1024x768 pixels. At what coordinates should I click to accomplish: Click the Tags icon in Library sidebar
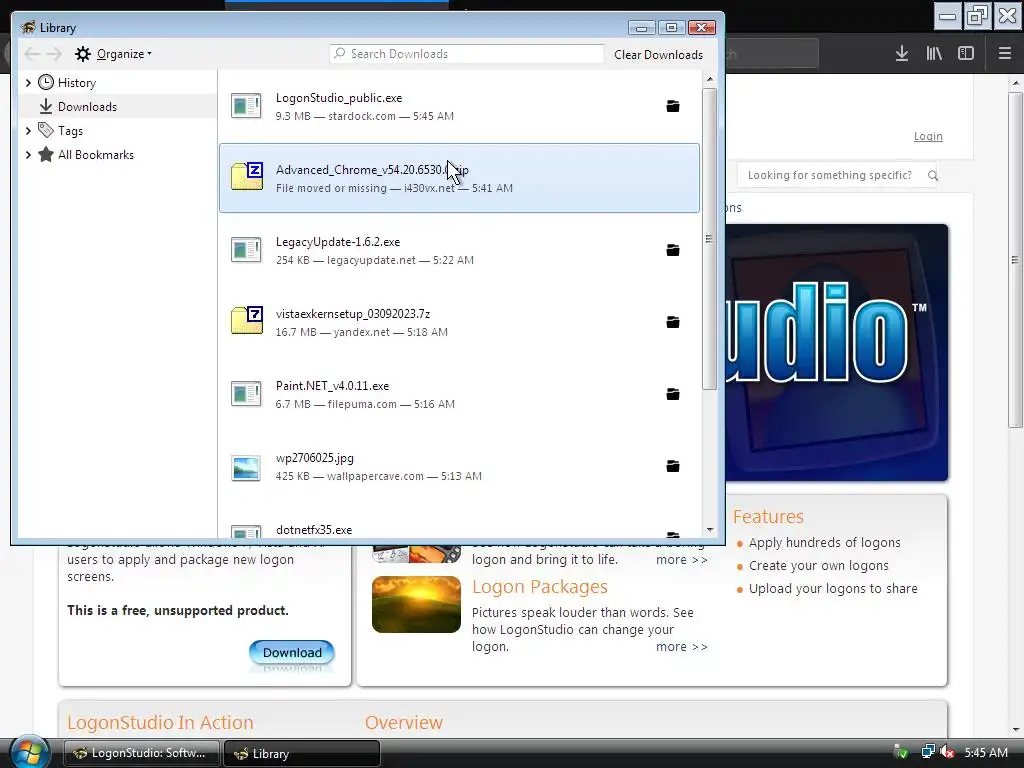coord(46,130)
